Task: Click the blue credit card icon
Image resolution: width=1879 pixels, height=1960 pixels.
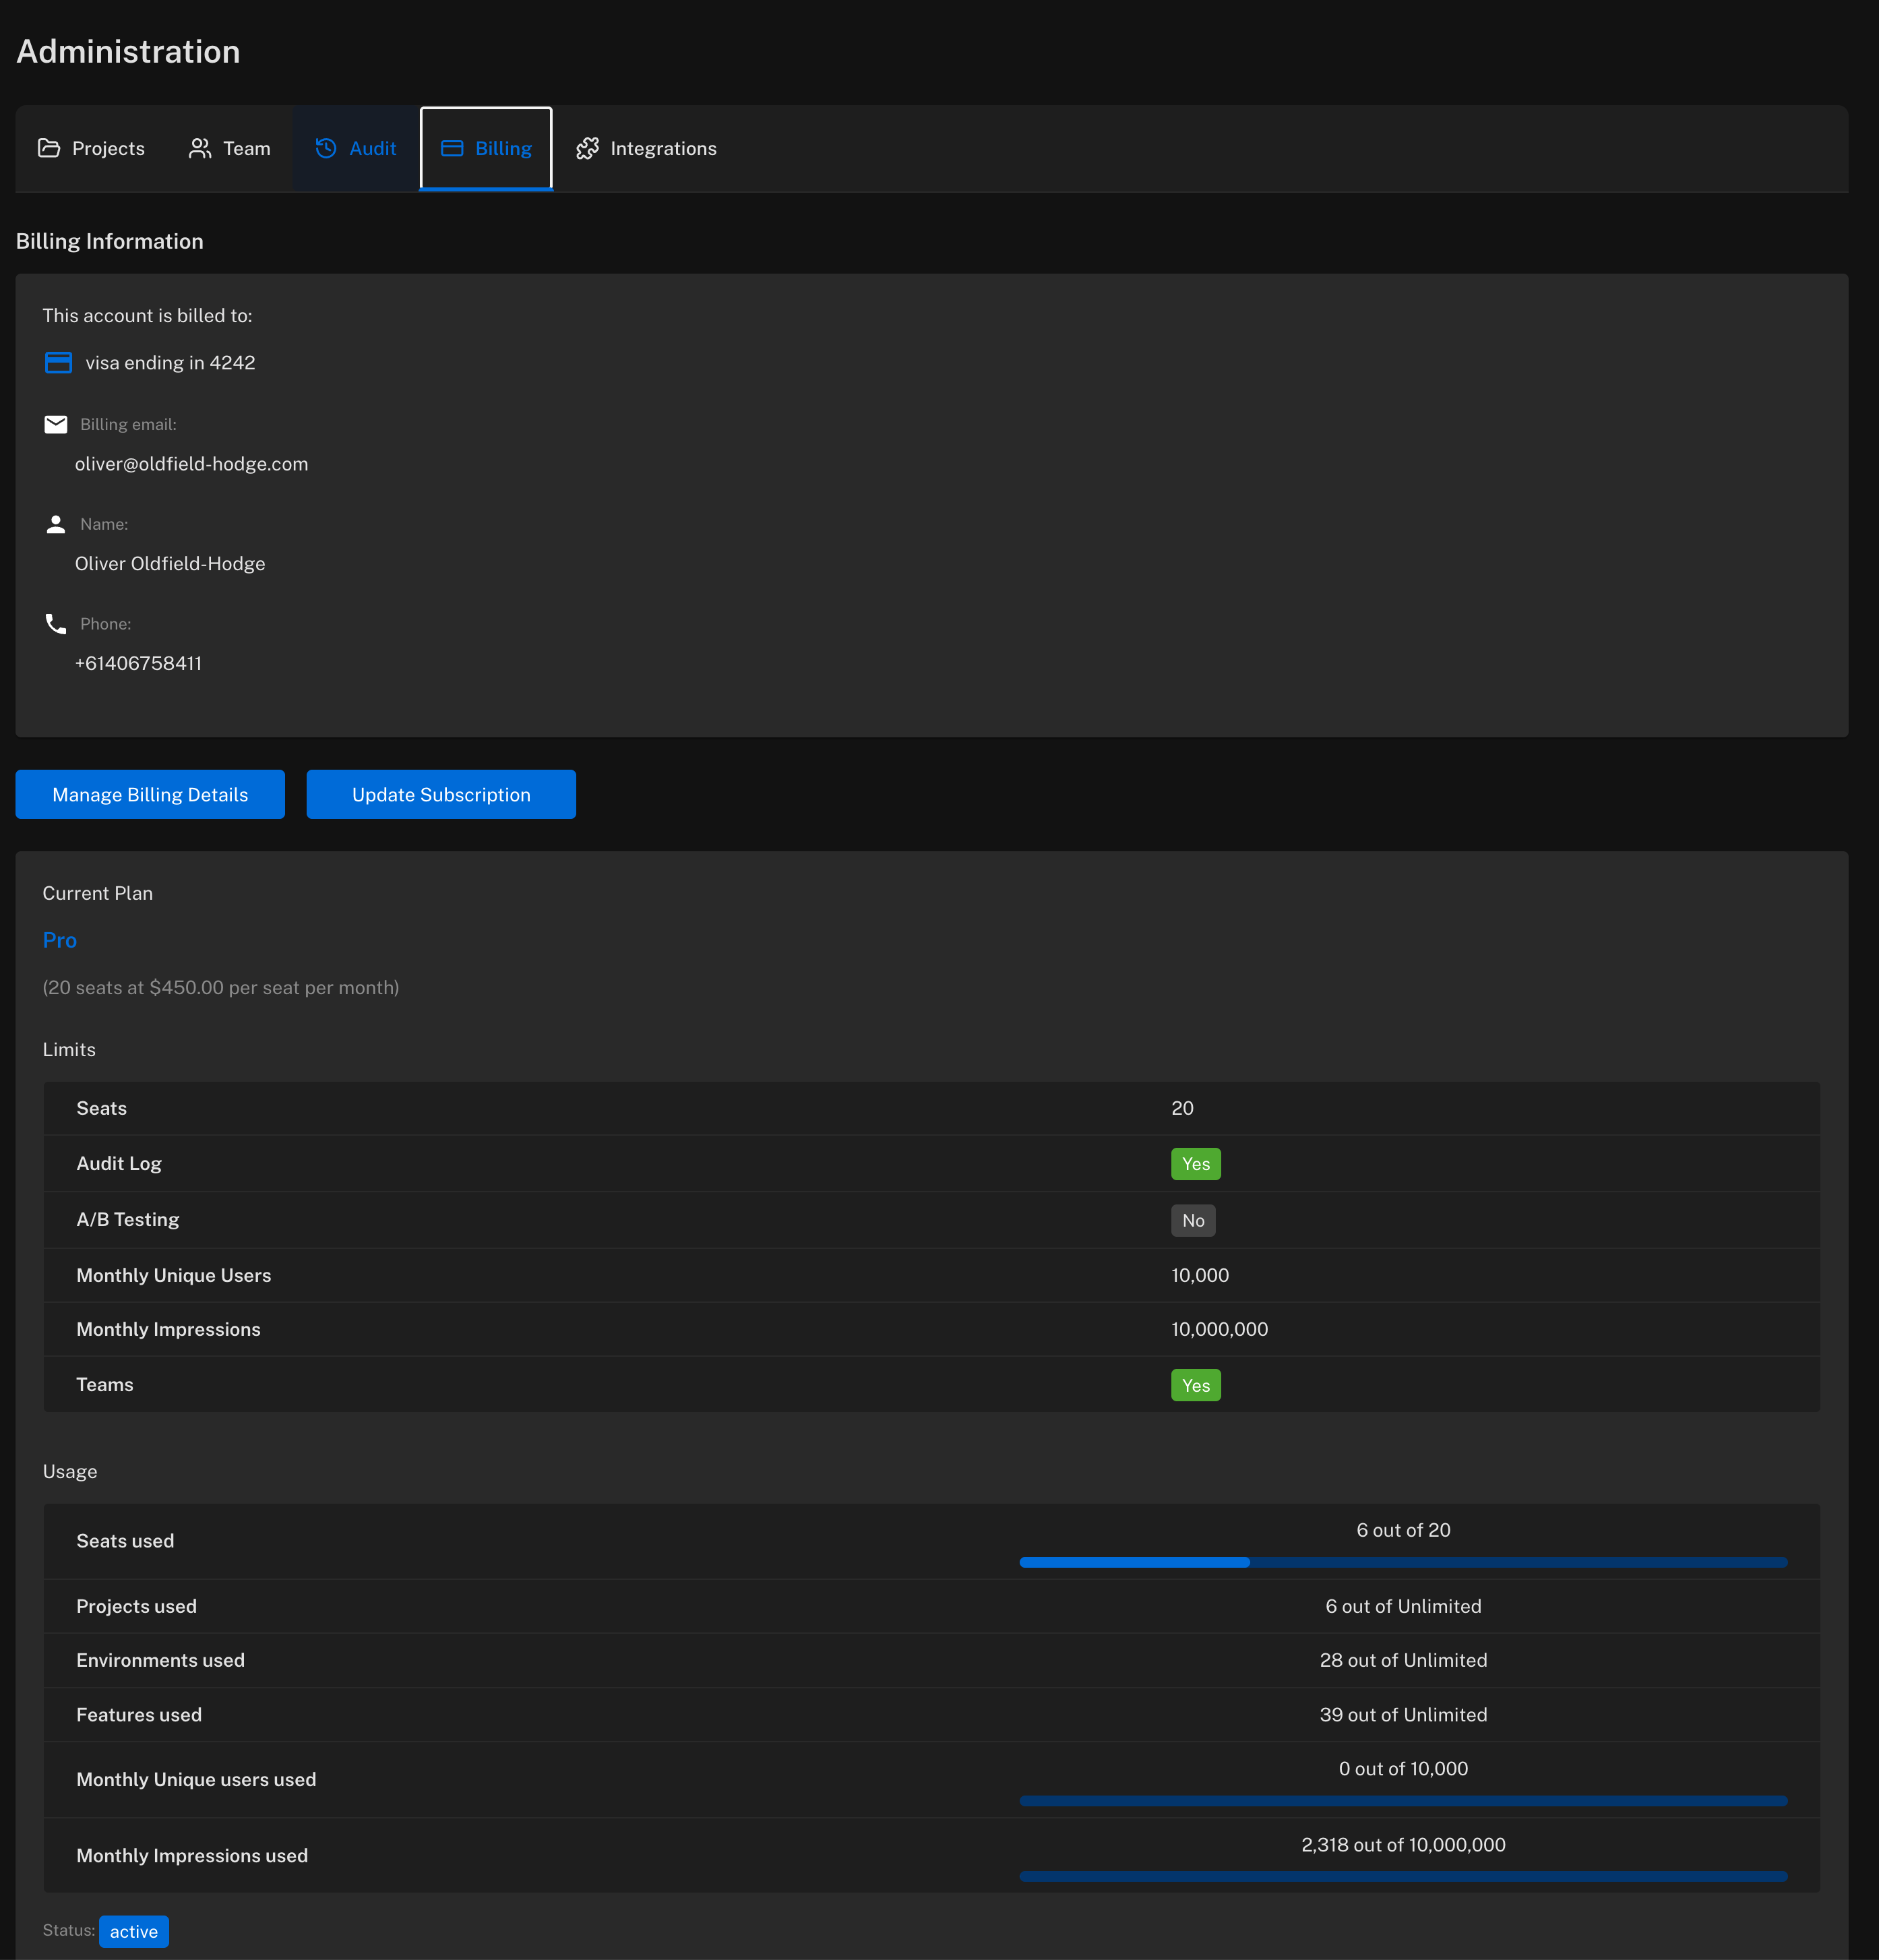Action: [x=58, y=362]
